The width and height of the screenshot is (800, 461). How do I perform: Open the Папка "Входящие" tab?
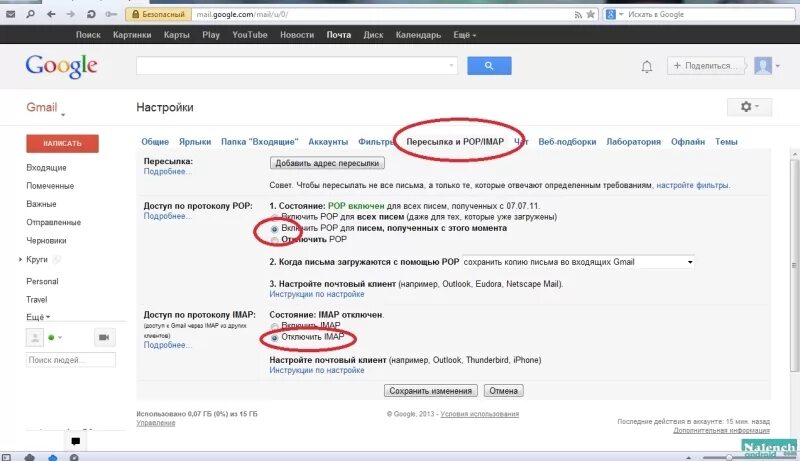[260, 142]
